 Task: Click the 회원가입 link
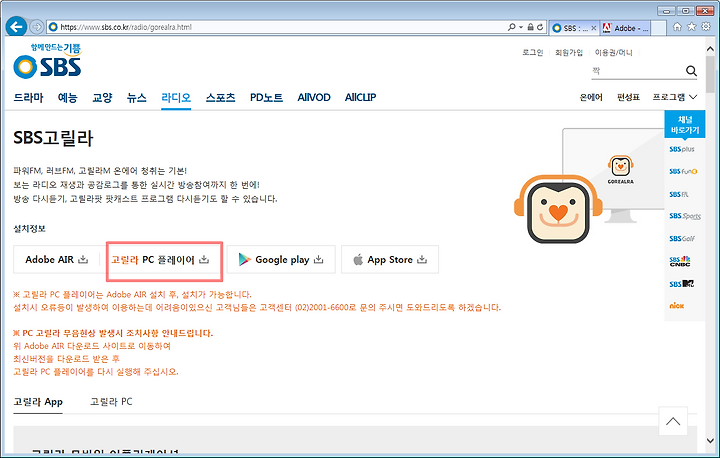tap(569, 52)
